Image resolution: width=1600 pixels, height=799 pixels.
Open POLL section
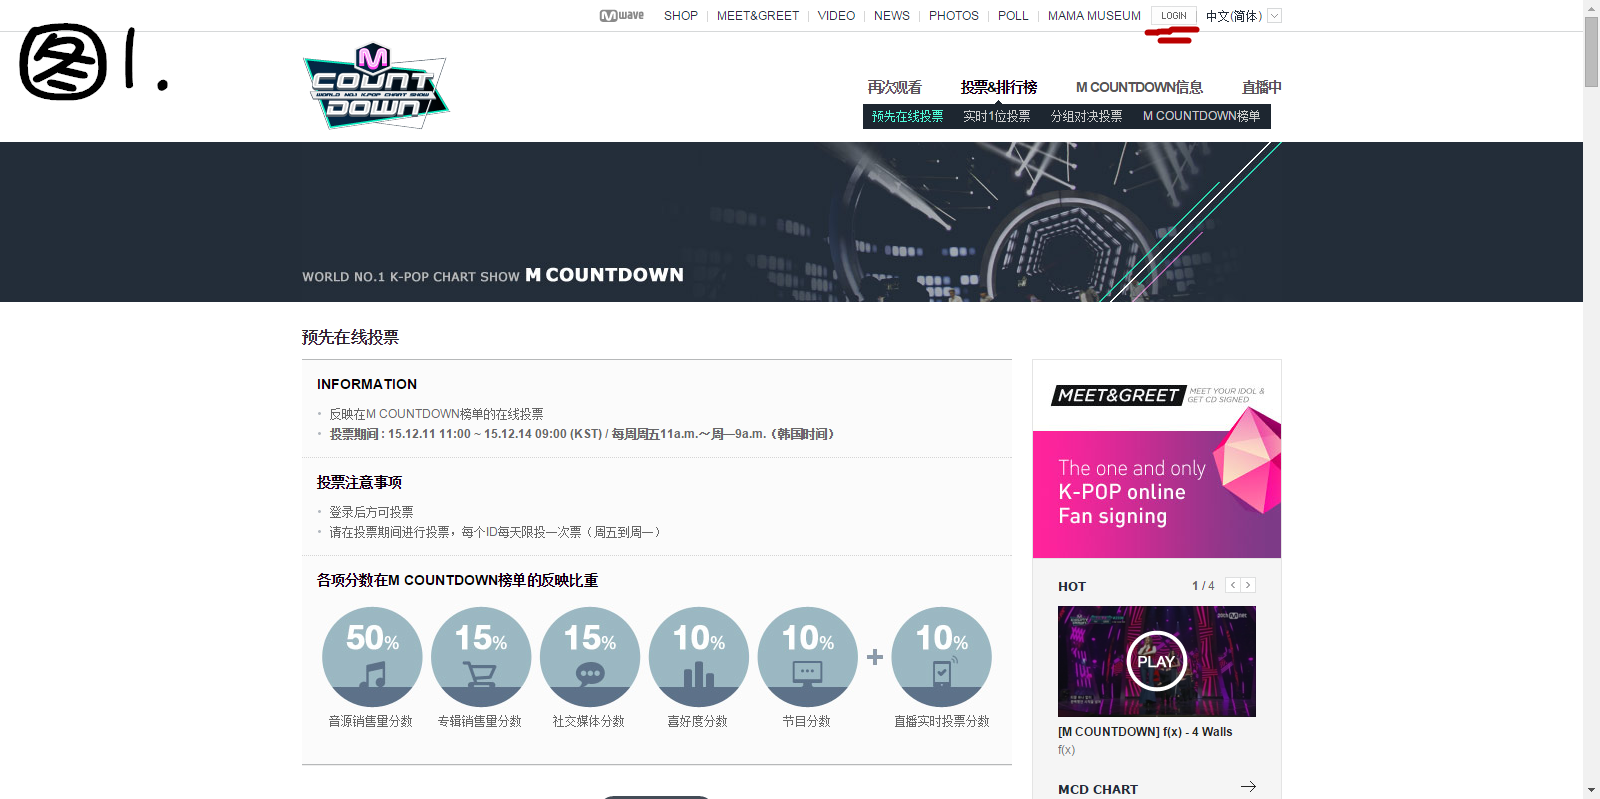tap(1013, 16)
